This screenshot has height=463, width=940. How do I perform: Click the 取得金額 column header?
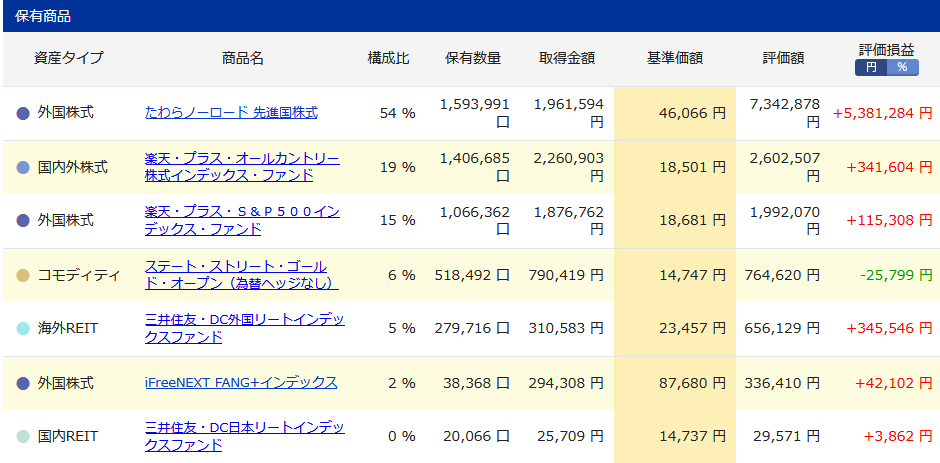click(567, 58)
